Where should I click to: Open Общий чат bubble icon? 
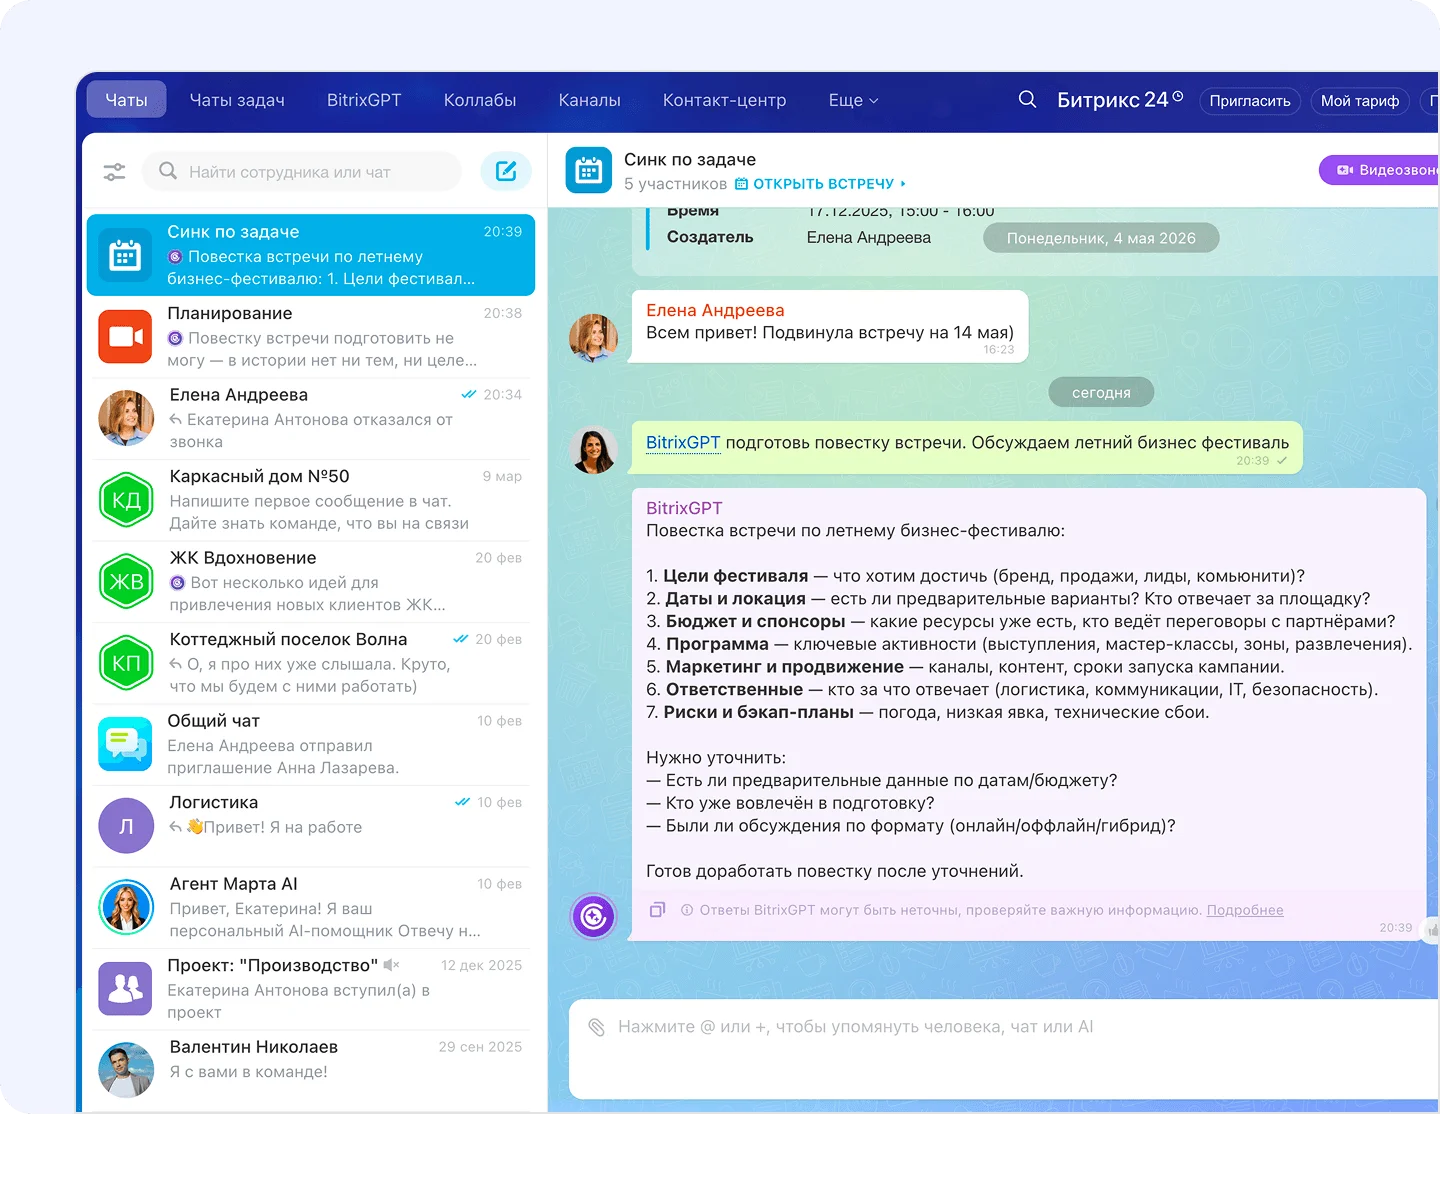(125, 744)
